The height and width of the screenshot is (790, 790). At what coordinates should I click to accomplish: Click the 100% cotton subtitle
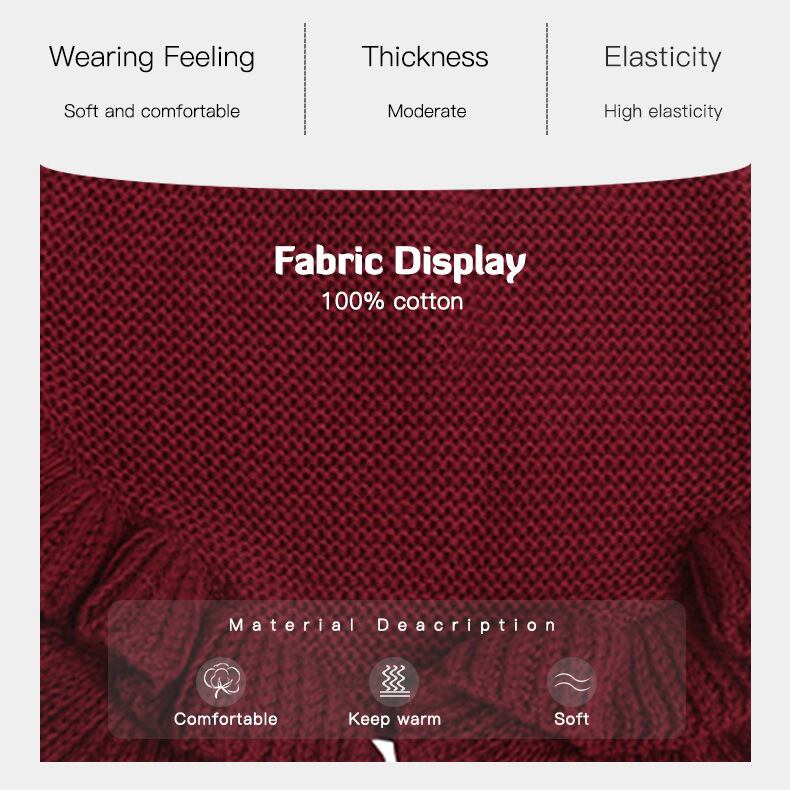coord(392,302)
